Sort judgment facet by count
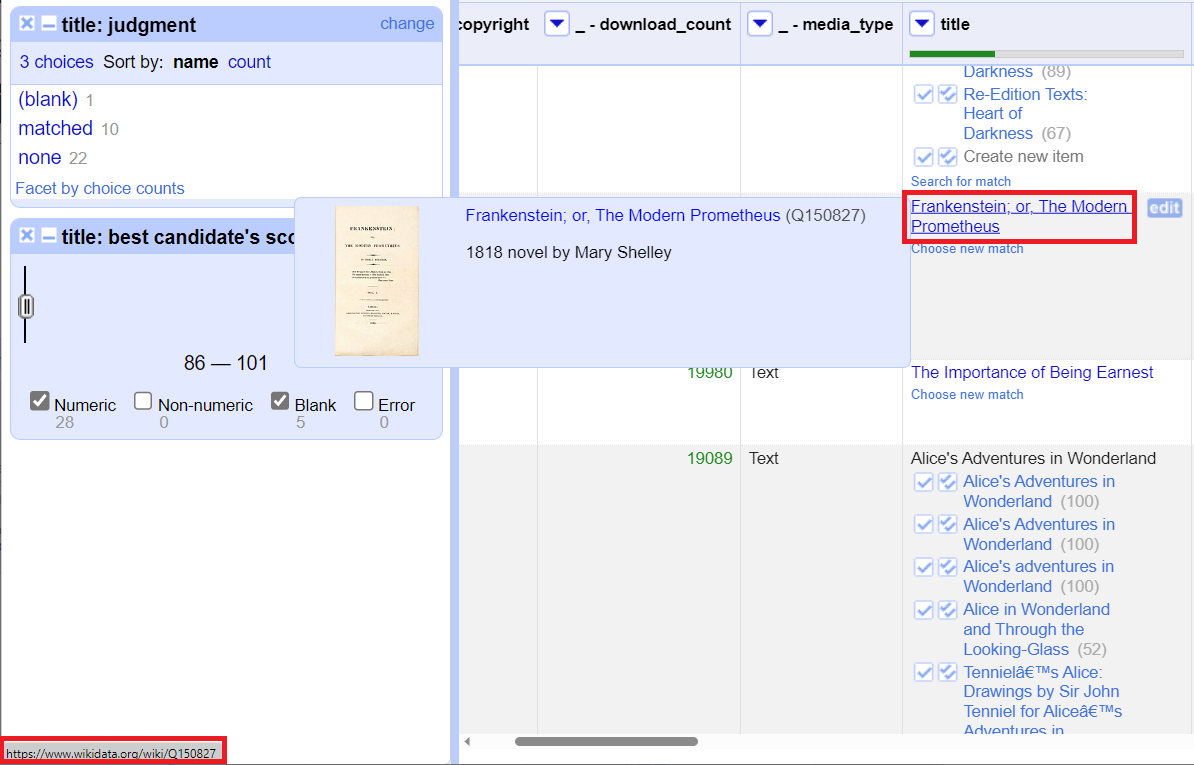 (249, 62)
